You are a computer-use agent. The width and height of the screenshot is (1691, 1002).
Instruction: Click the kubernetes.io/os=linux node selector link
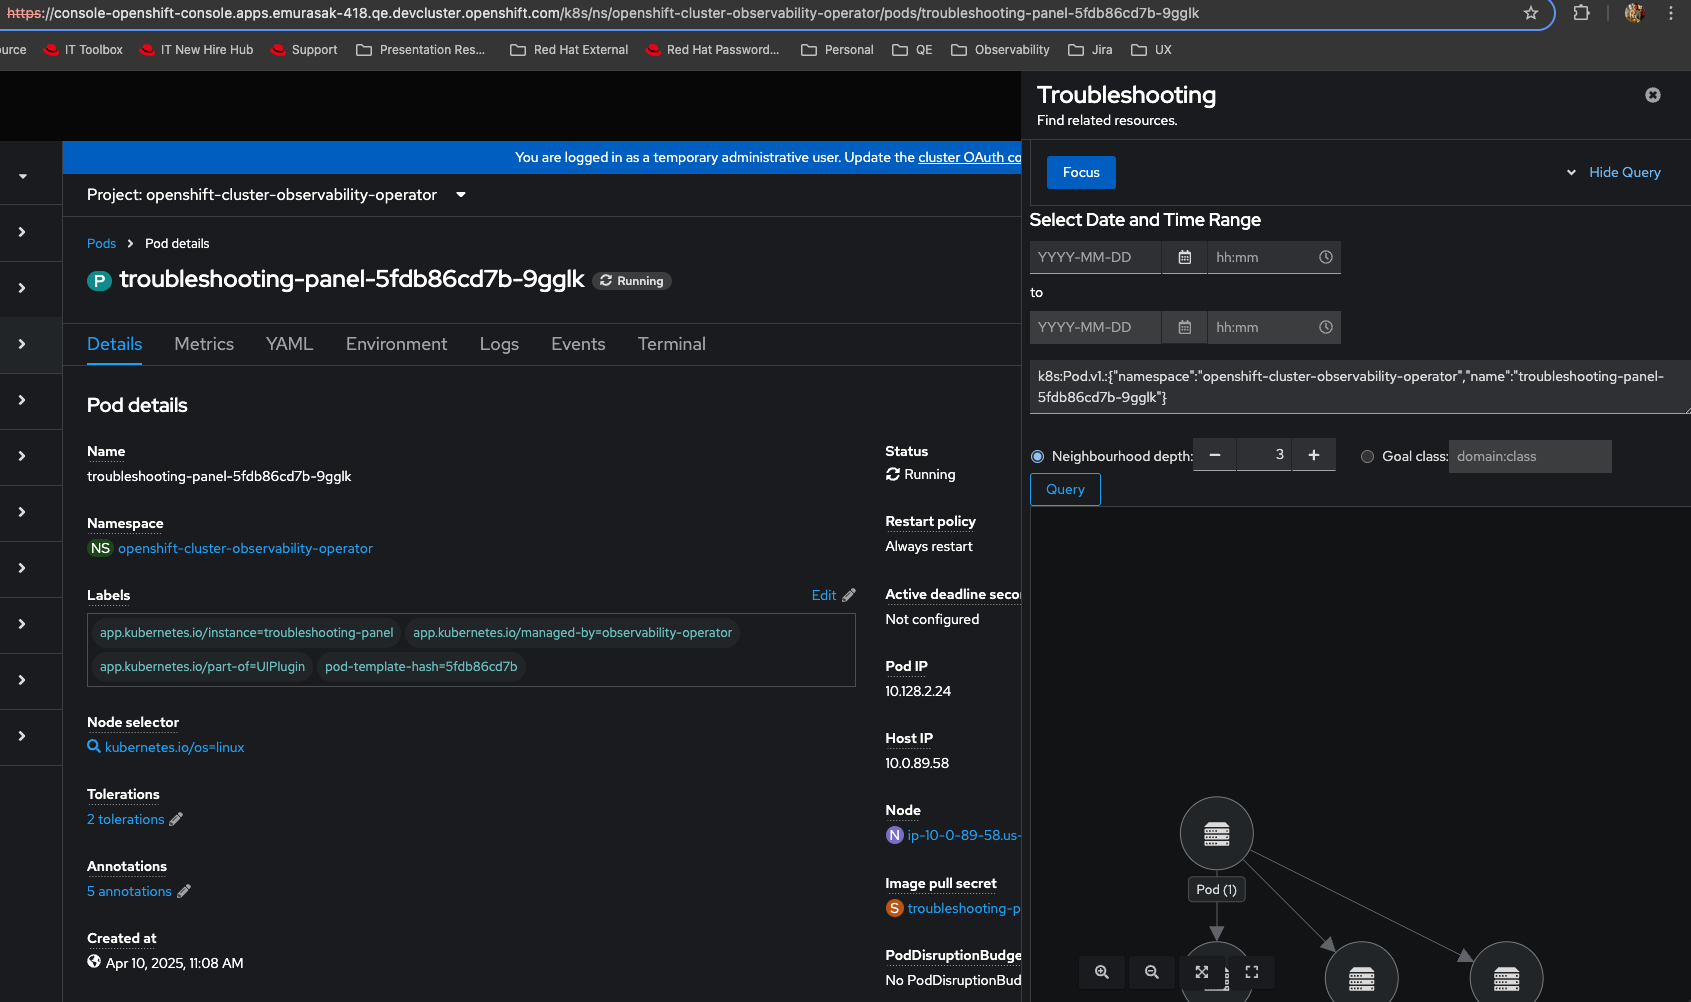click(x=175, y=747)
